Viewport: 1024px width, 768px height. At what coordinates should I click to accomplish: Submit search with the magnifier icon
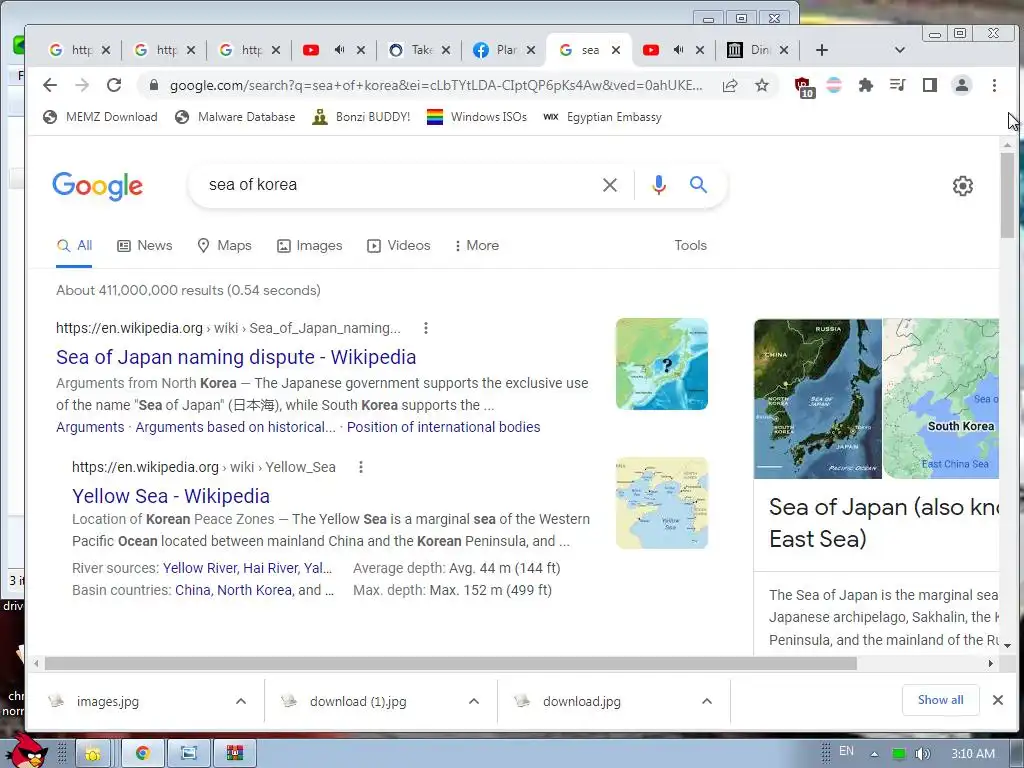[698, 185]
